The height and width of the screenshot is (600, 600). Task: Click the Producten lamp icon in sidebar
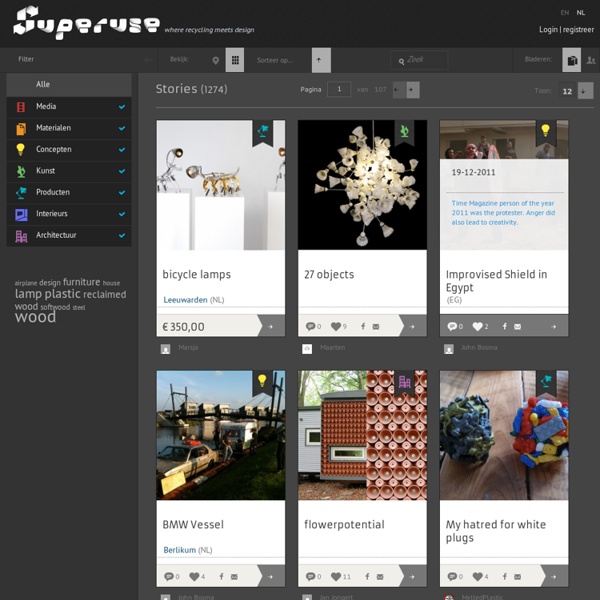[x=21, y=192]
